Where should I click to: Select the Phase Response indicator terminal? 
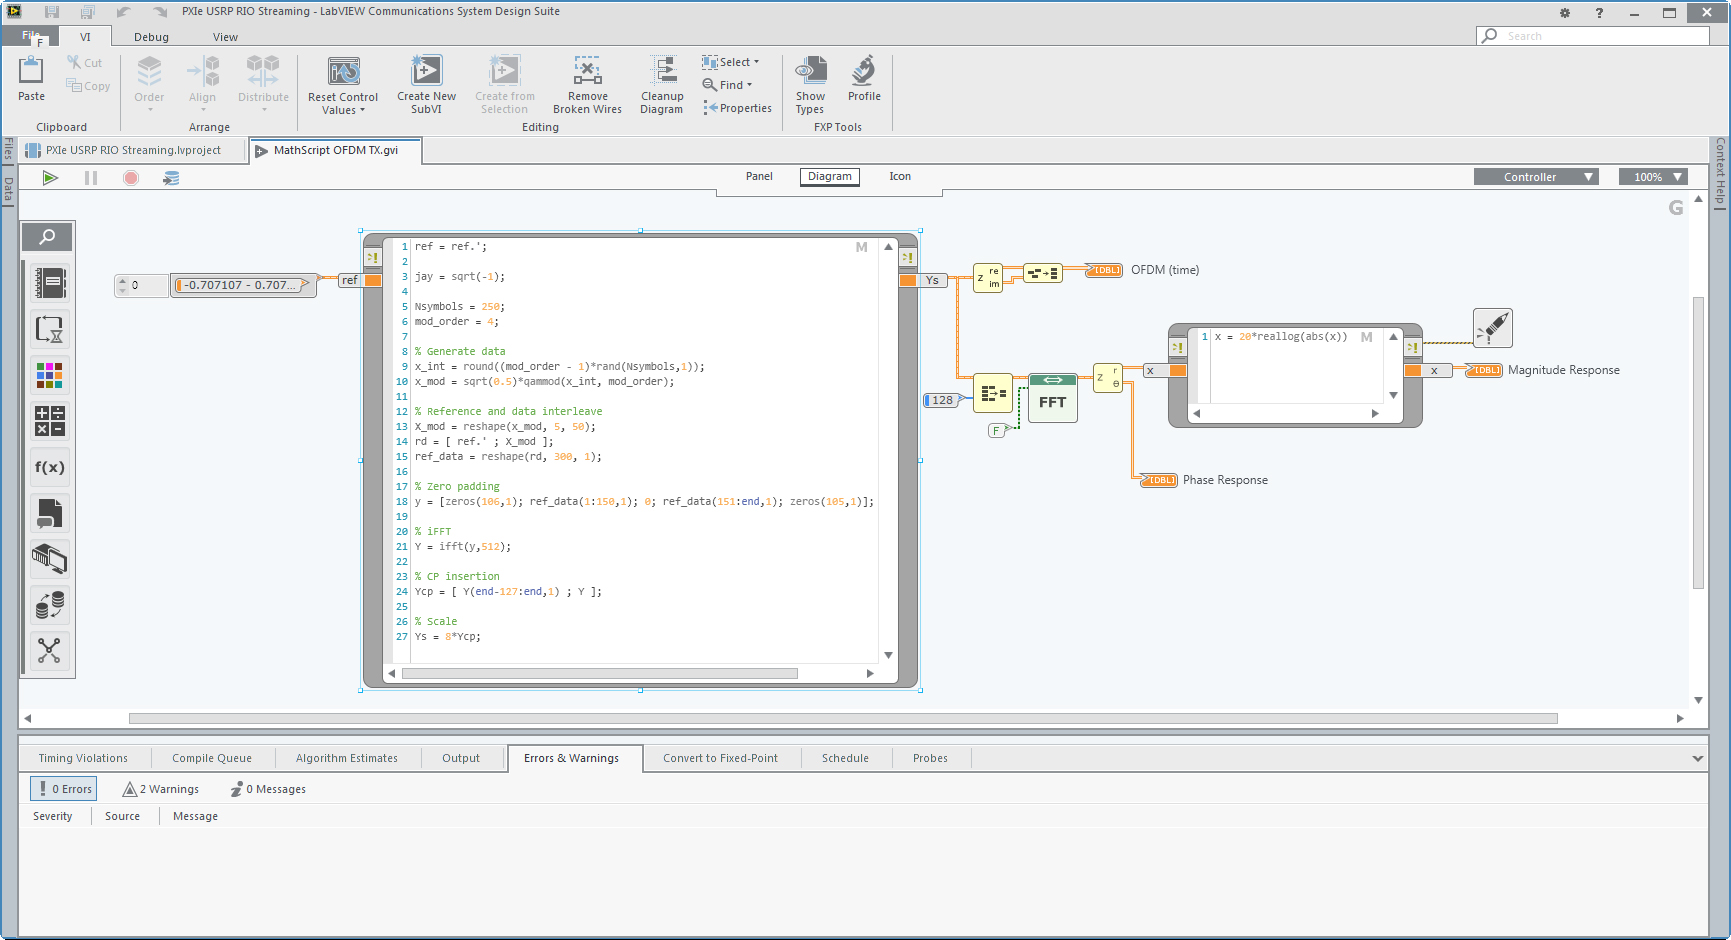tap(1159, 480)
